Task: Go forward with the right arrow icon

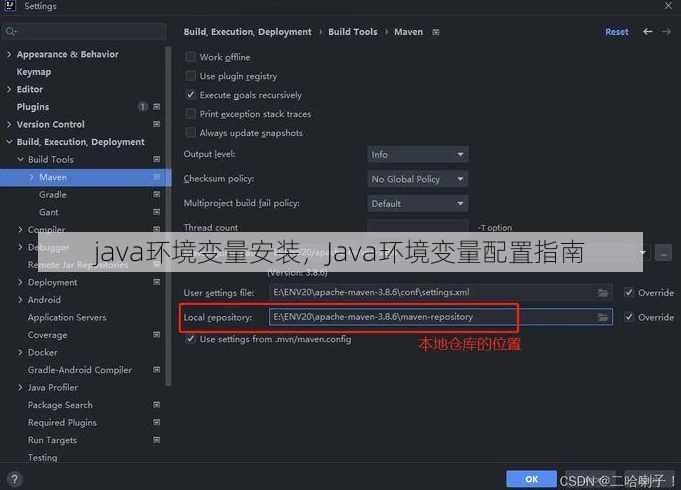Action: click(x=666, y=32)
